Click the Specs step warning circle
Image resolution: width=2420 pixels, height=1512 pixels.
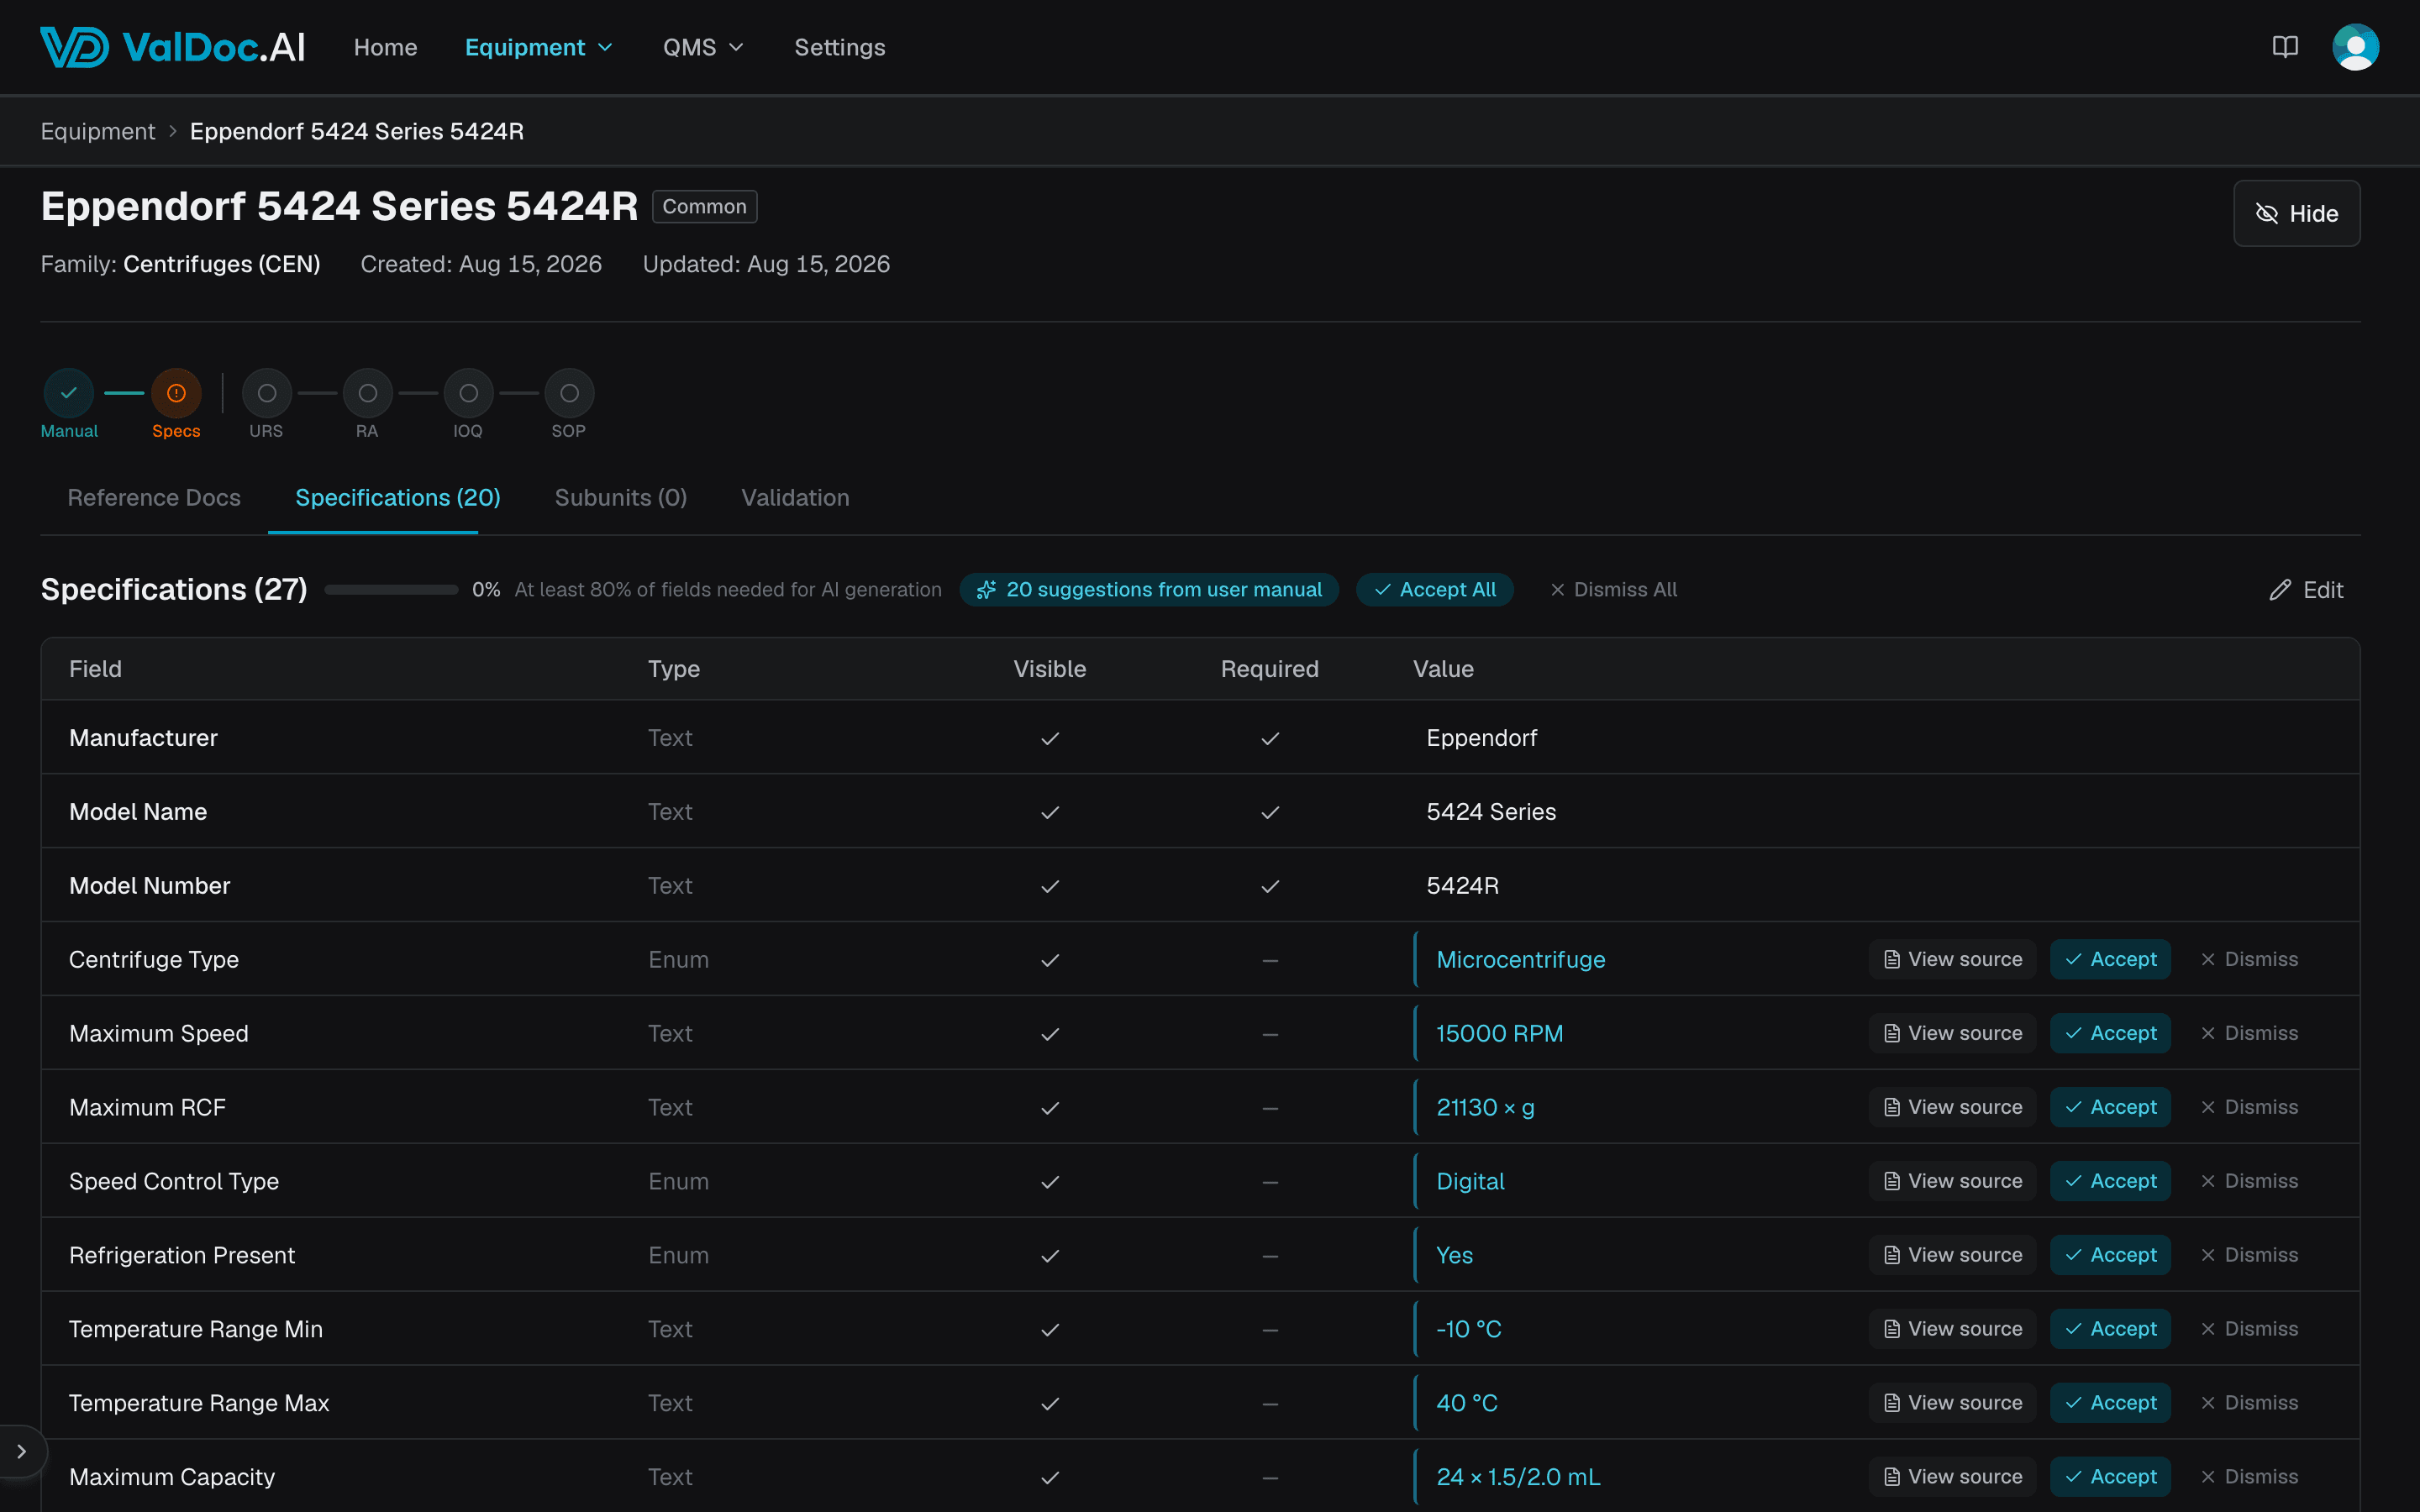(x=176, y=393)
